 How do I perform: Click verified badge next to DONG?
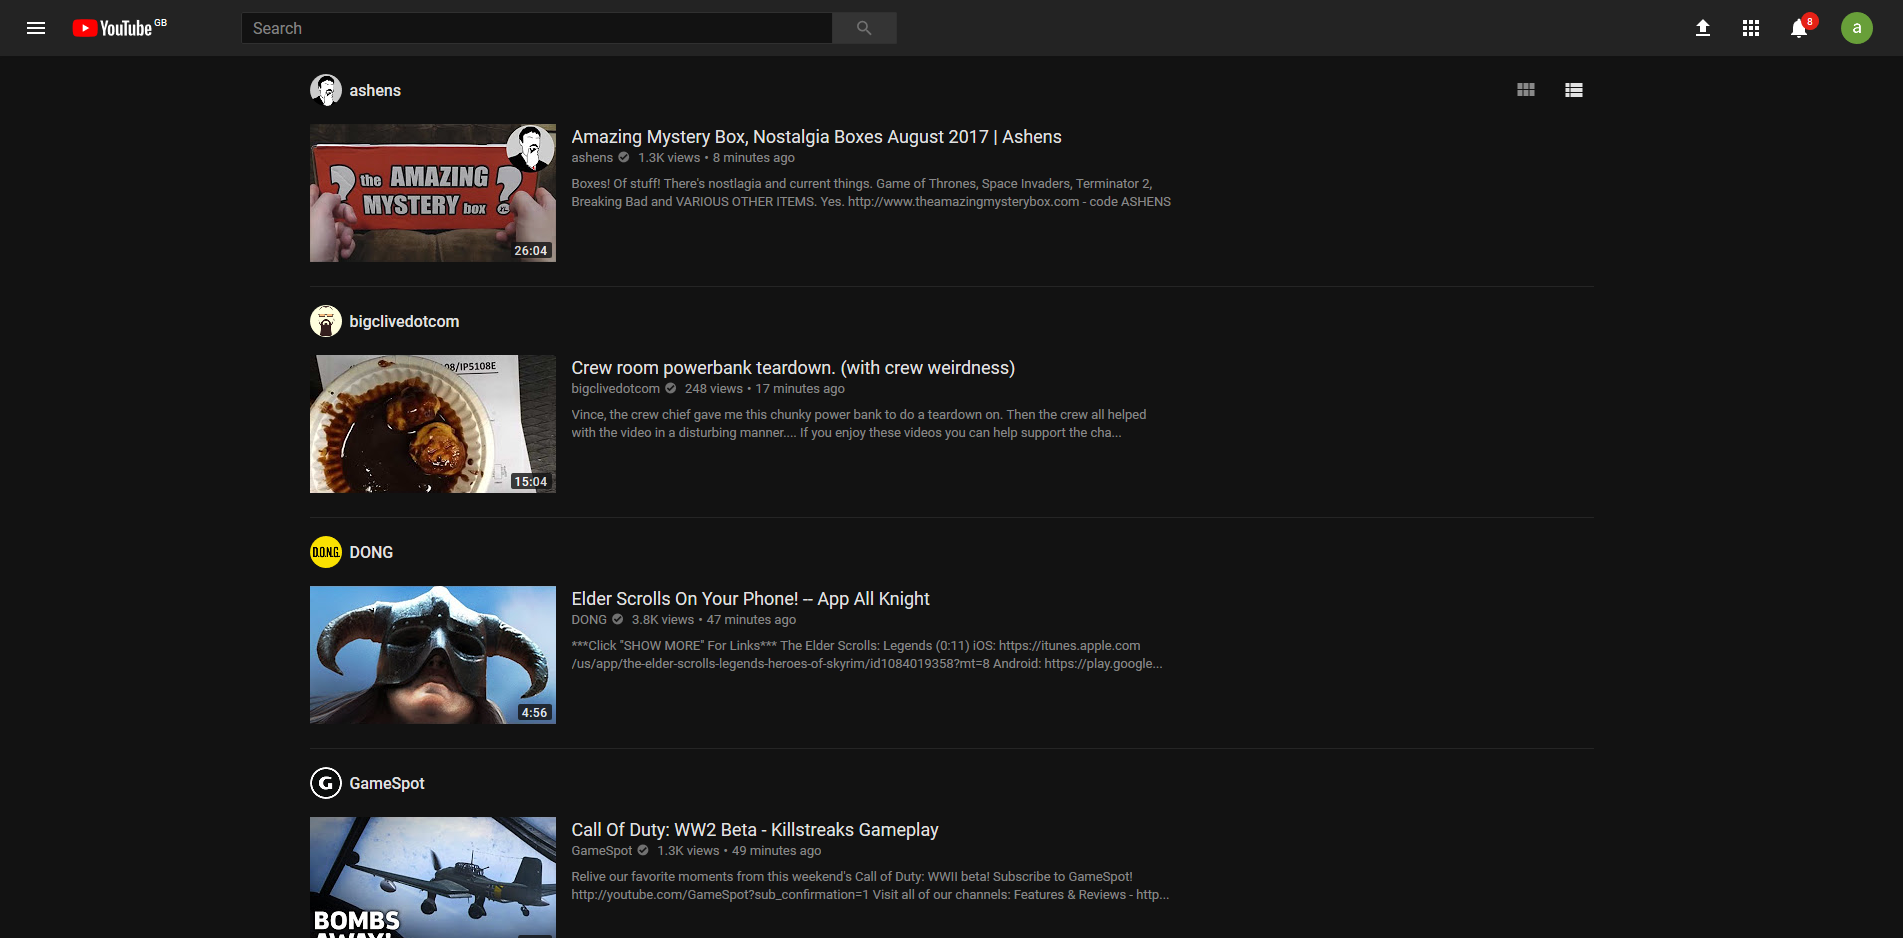pos(618,620)
